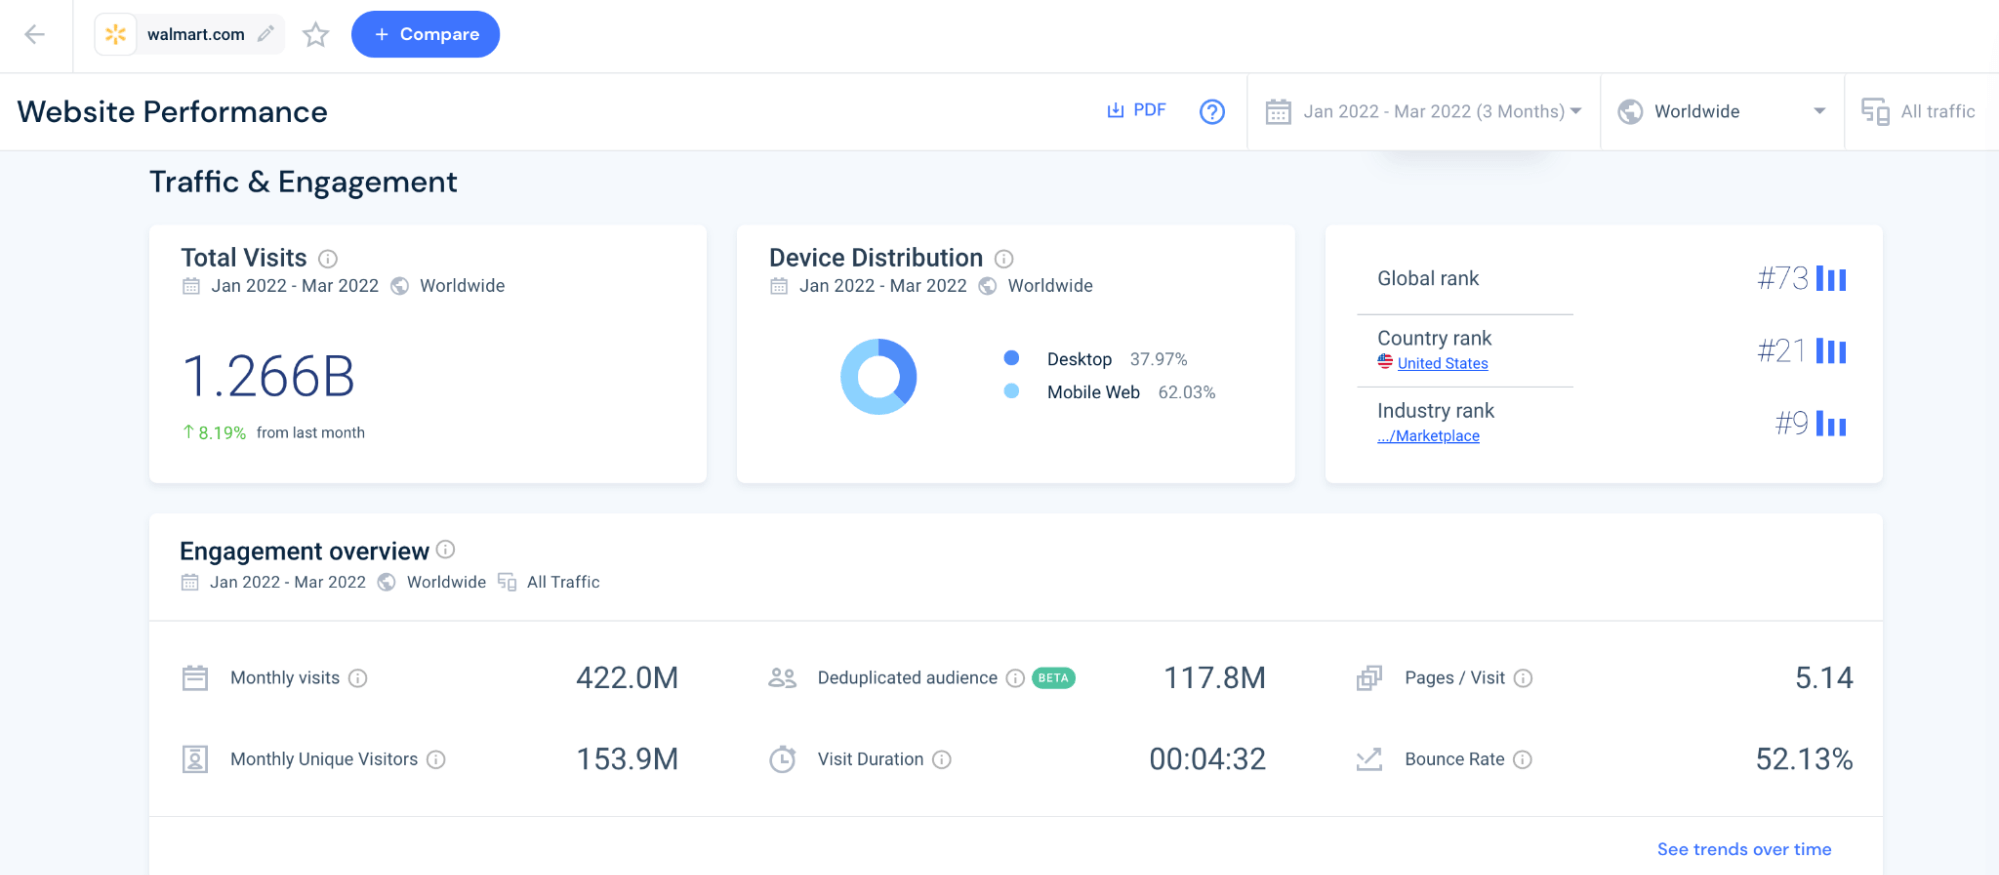Click the Pages / Visit stacked pages icon
1999x875 pixels.
coord(1369,678)
